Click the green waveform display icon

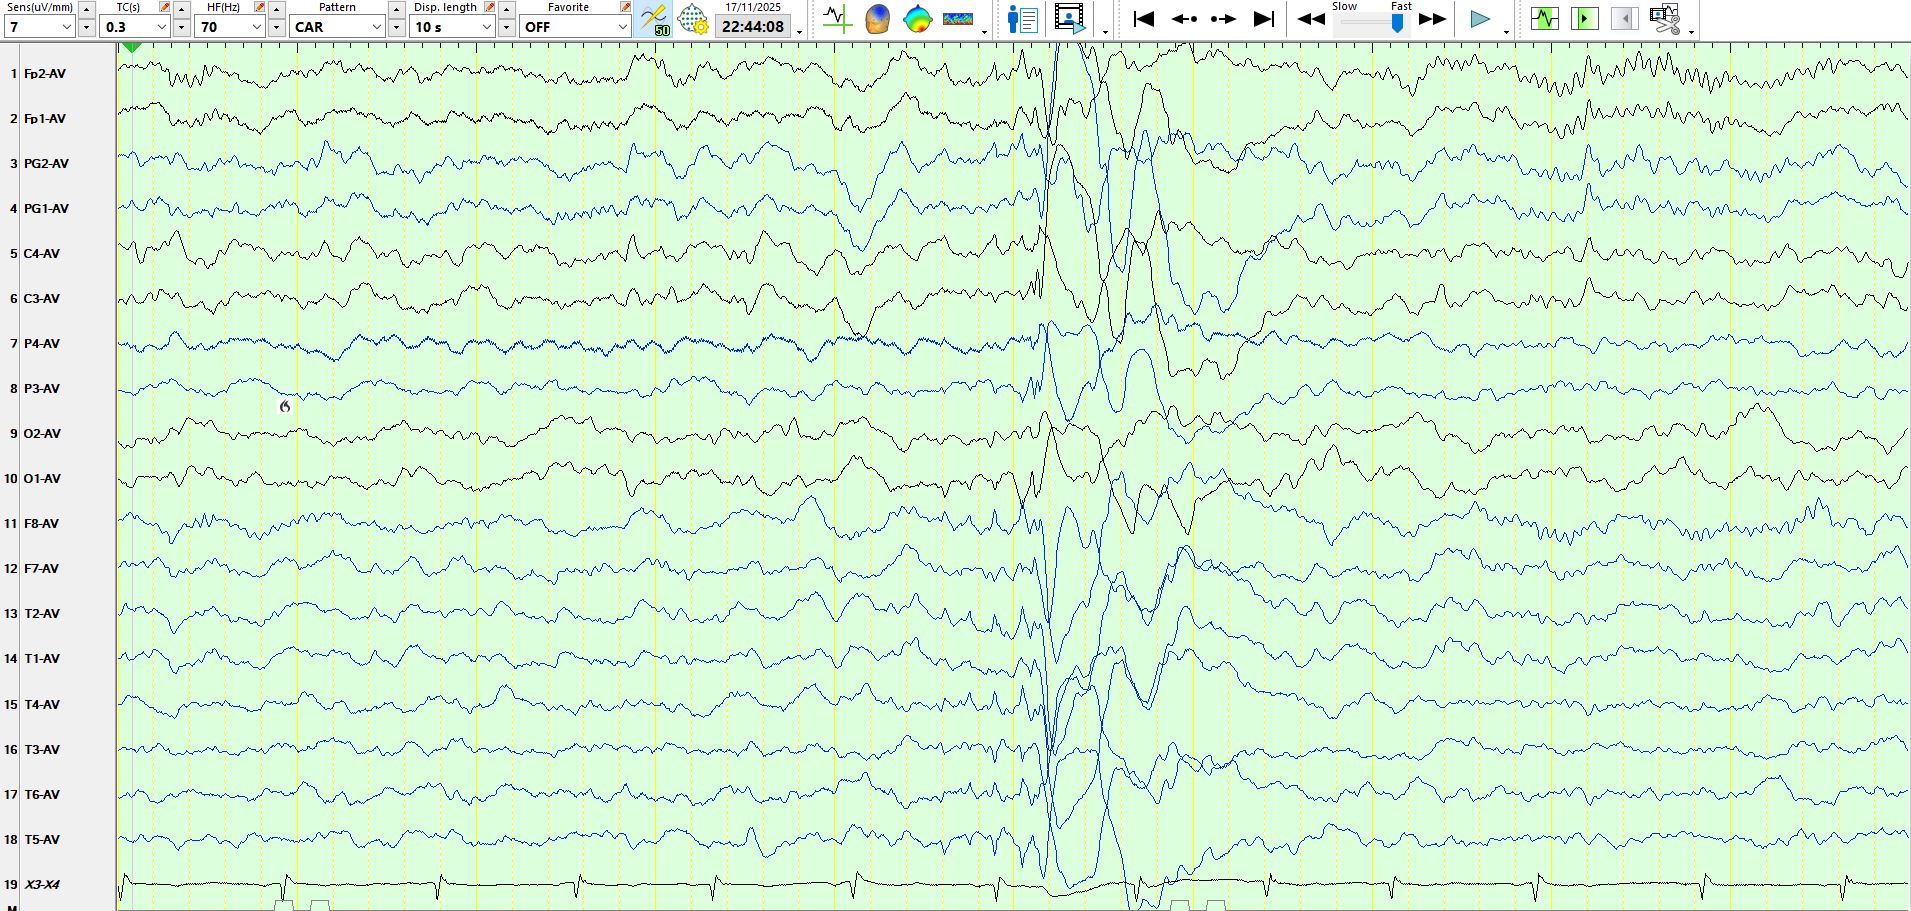pyautogui.click(x=1545, y=19)
